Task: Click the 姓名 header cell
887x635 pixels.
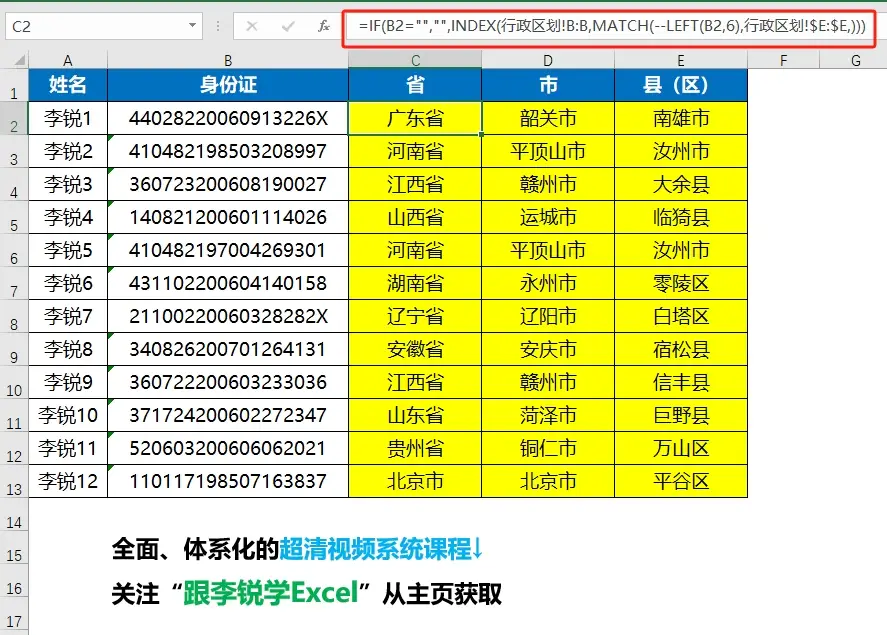Action: click(x=68, y=85)
